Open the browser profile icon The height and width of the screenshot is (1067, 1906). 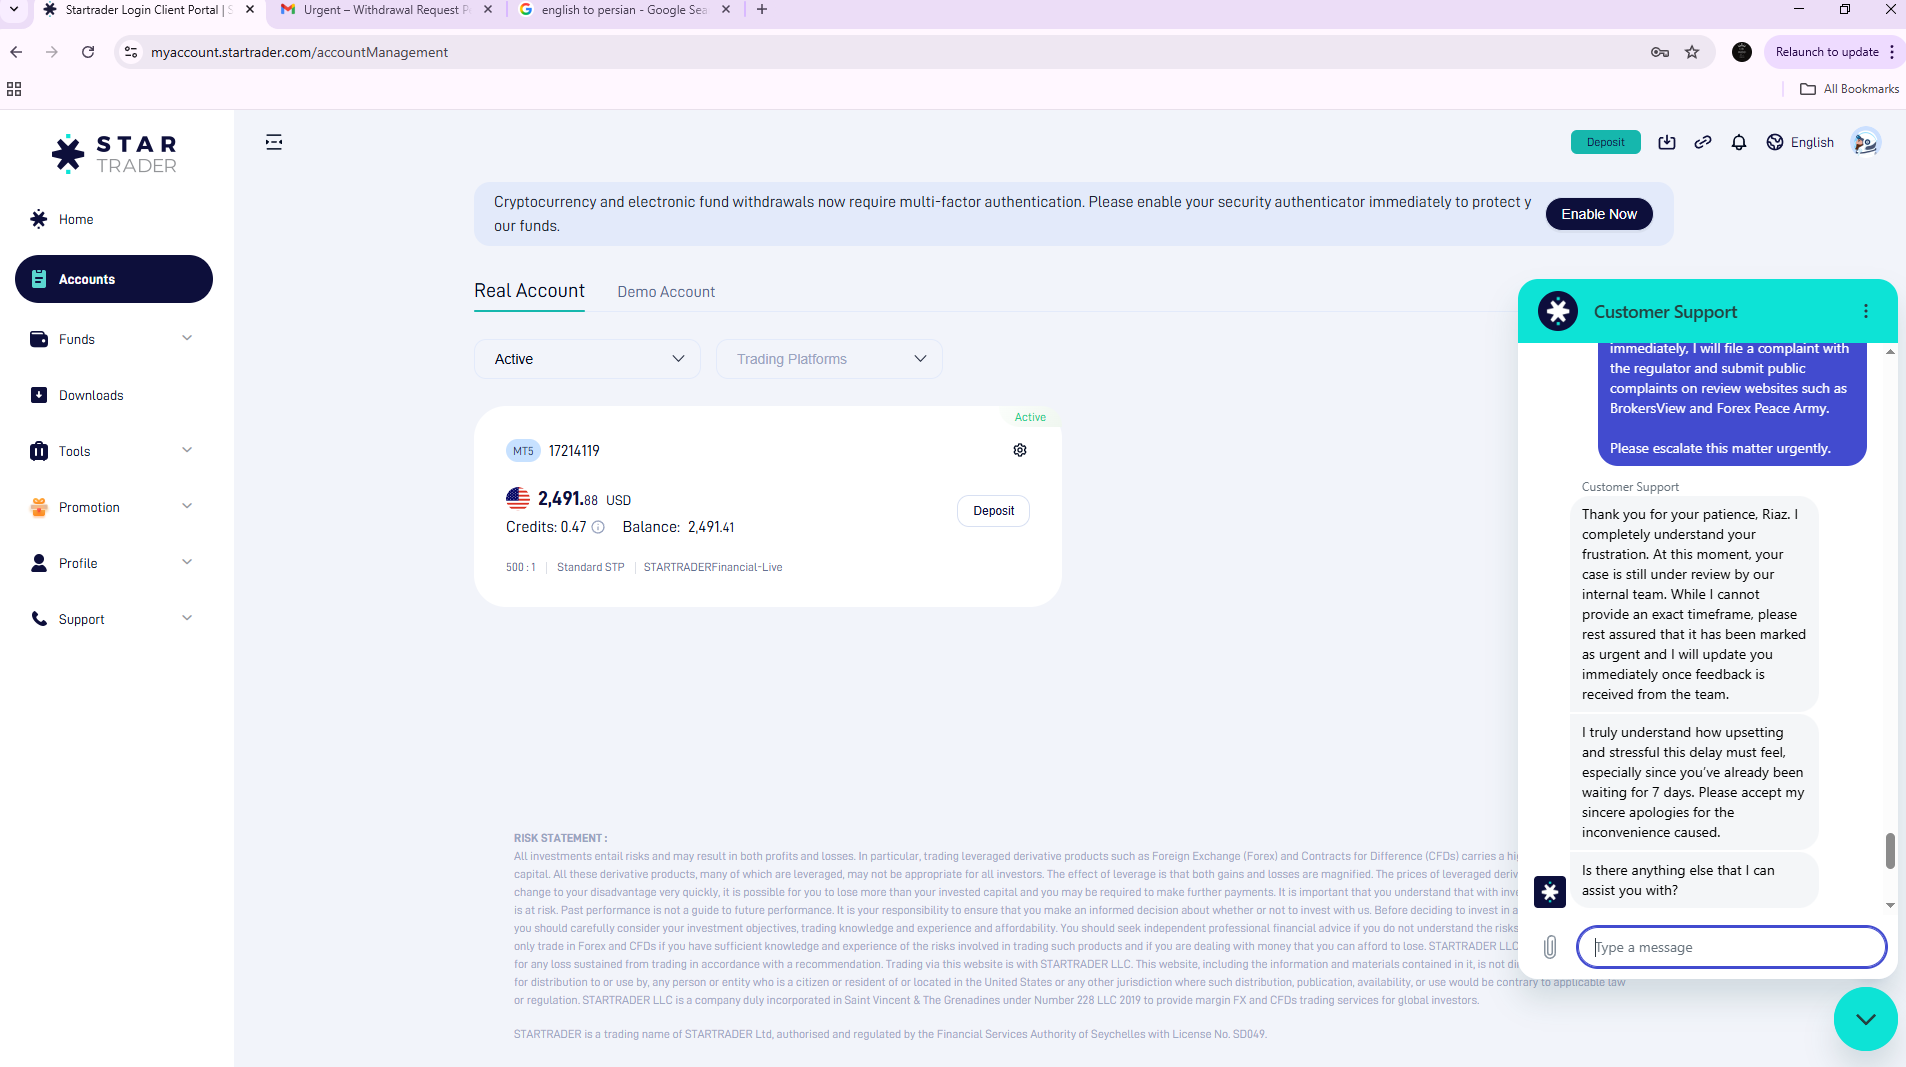[1742, 52]
